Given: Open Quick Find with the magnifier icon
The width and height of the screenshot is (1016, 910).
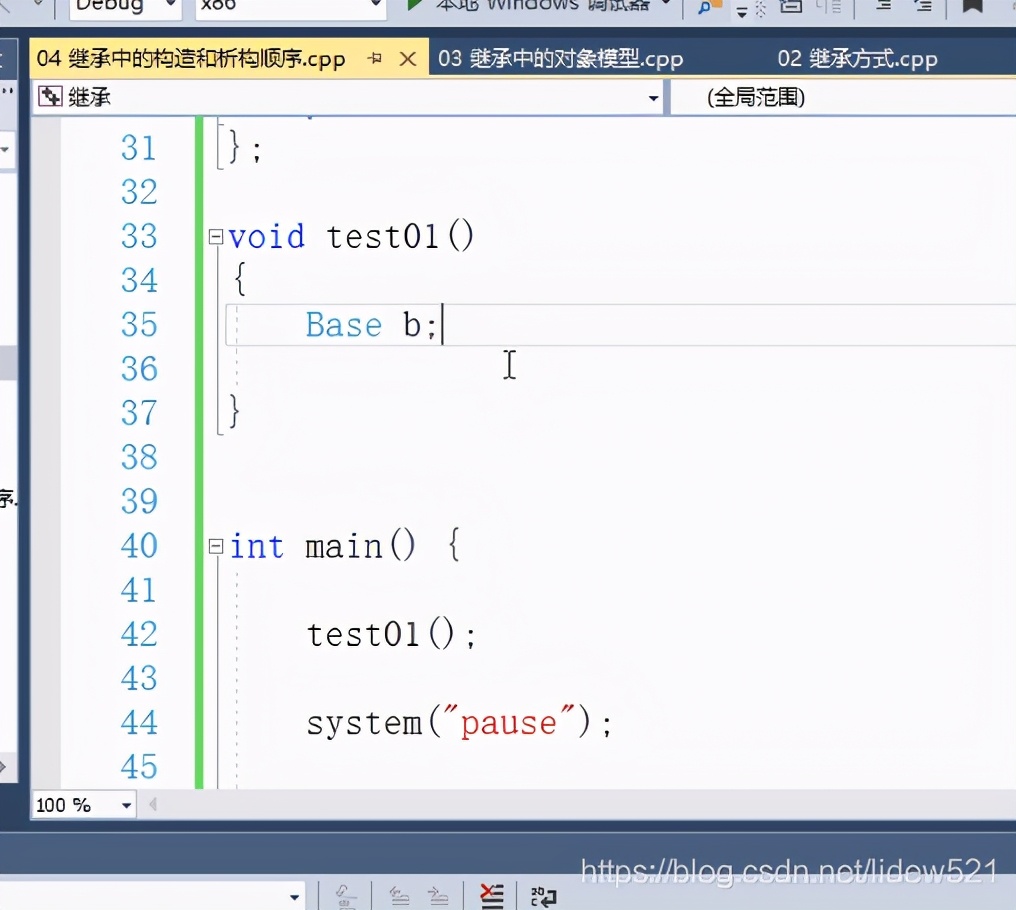Looking at the screenshot, I should coord(705,7).
